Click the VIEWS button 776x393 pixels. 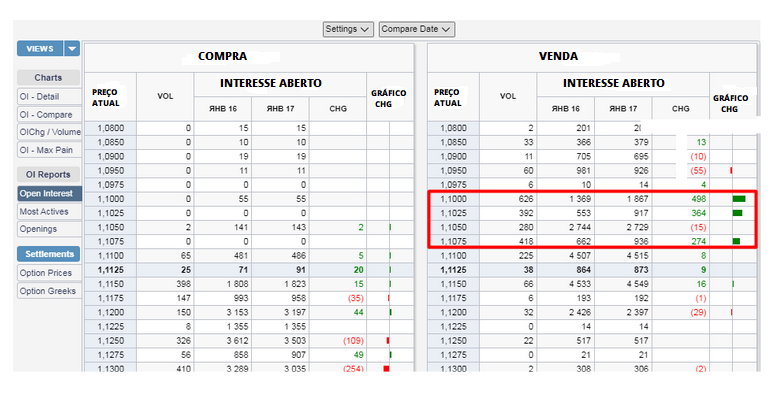tap(40, 49)
